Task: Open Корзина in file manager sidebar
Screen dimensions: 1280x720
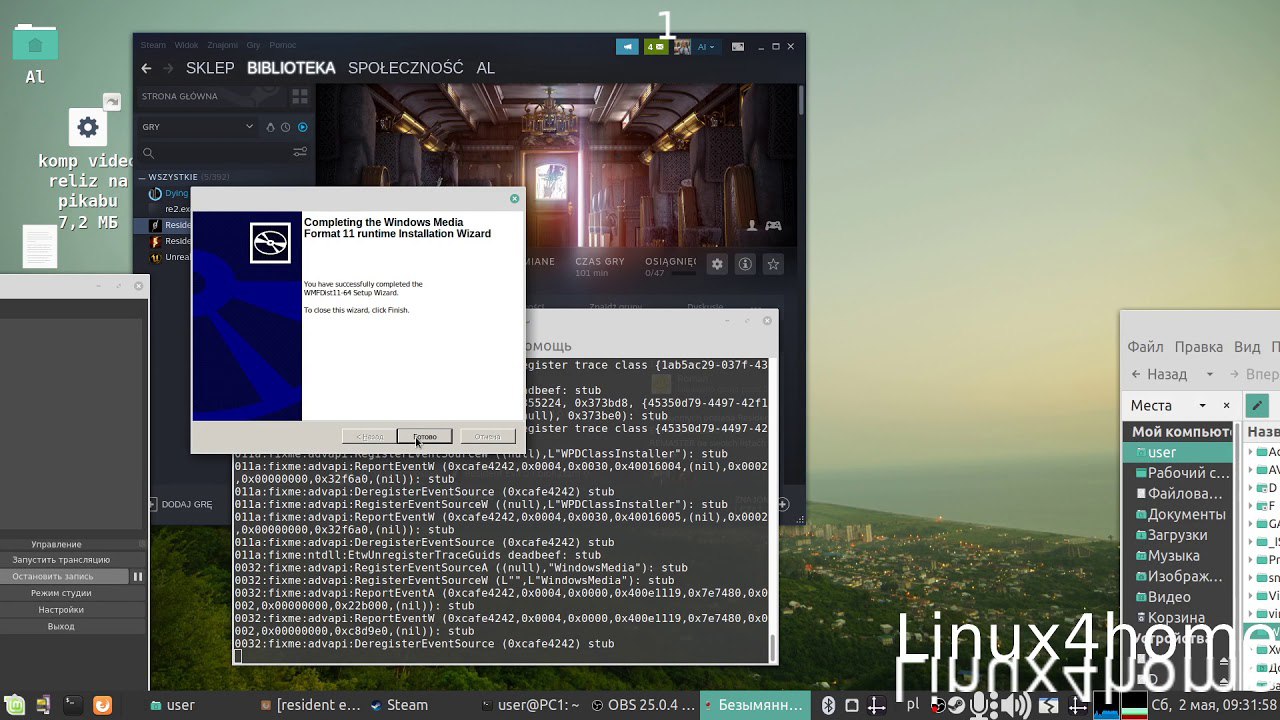Action: click(x=1180, y=618)
